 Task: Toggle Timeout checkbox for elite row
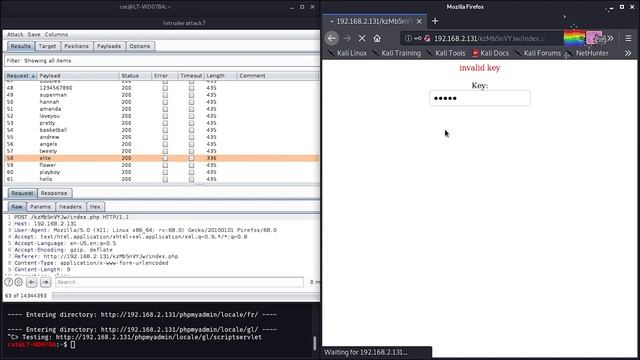[x=191, y=158]
